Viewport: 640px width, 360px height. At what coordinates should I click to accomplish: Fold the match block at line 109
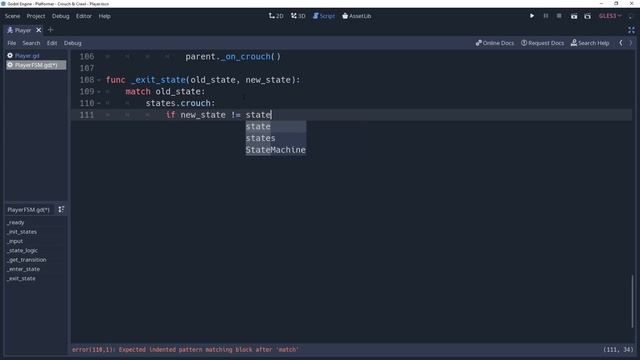(99, 92)
